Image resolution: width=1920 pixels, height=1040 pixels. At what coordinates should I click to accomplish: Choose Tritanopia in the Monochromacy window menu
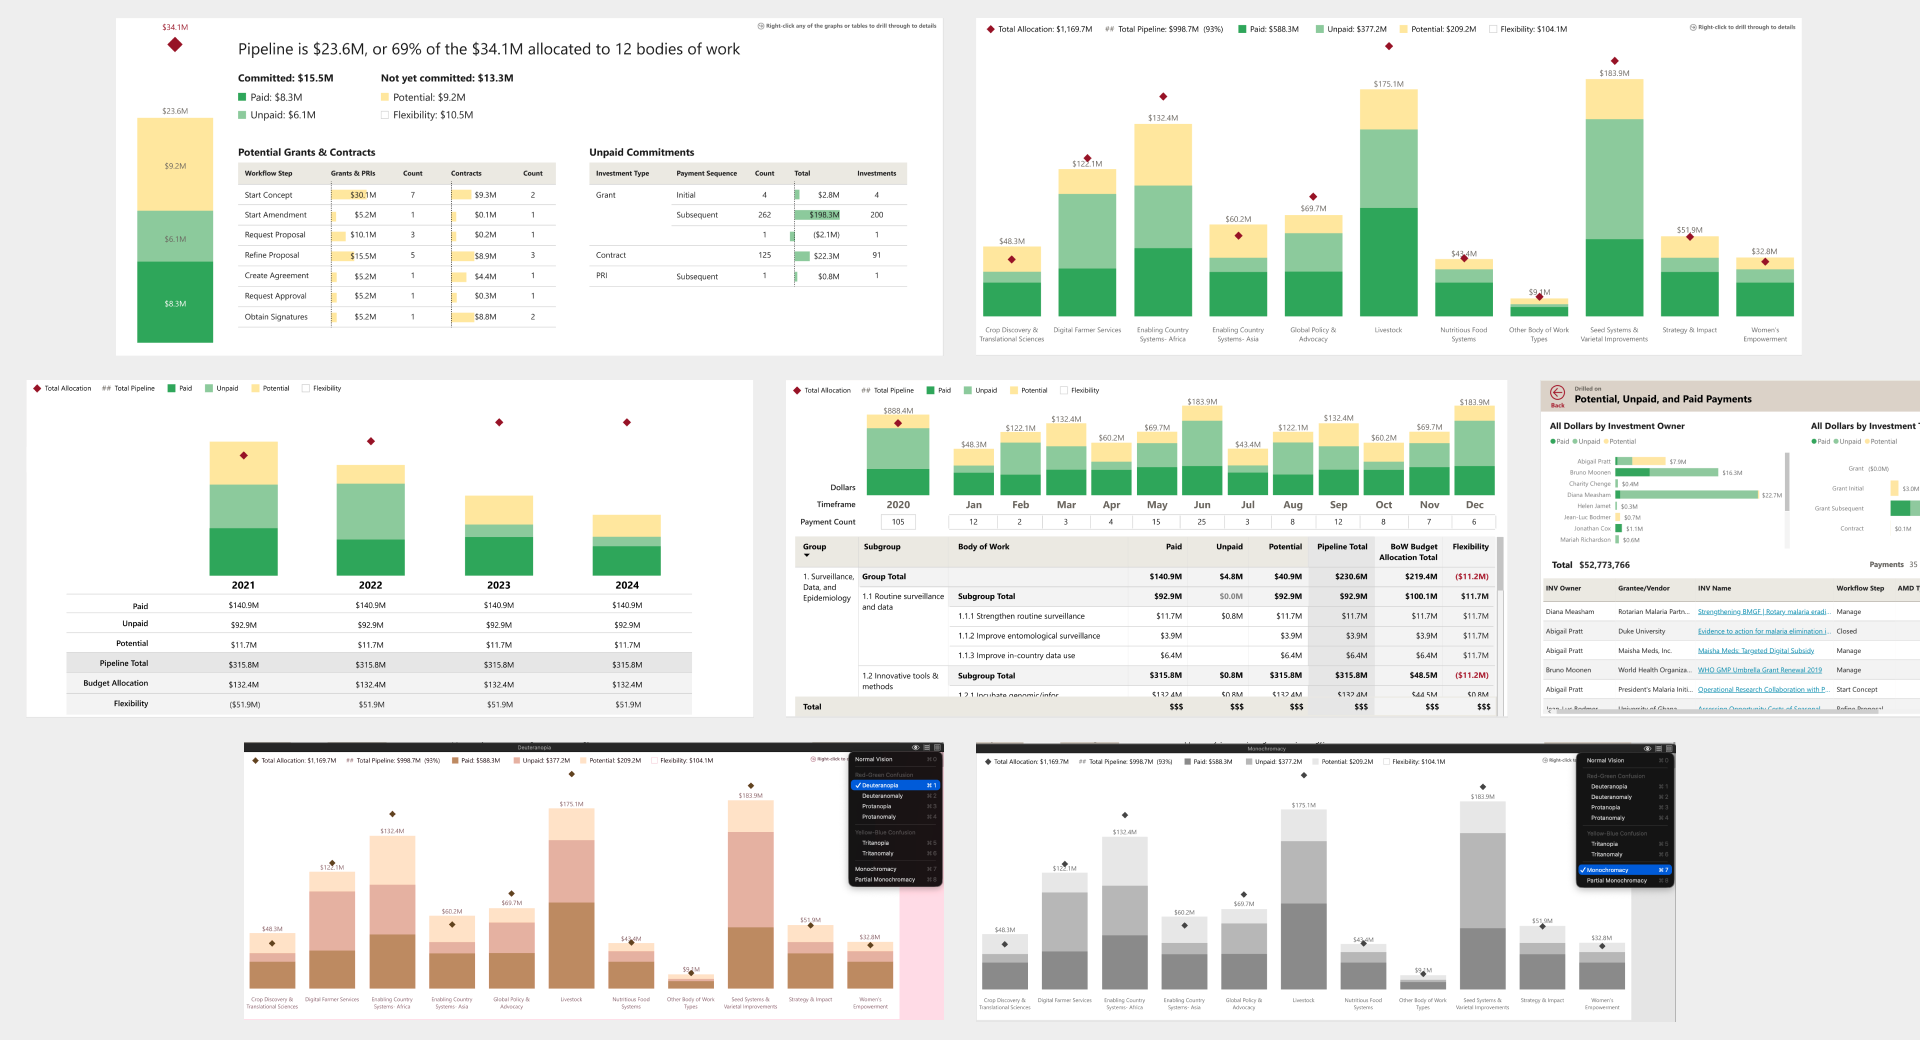[x=1603, y=844]
